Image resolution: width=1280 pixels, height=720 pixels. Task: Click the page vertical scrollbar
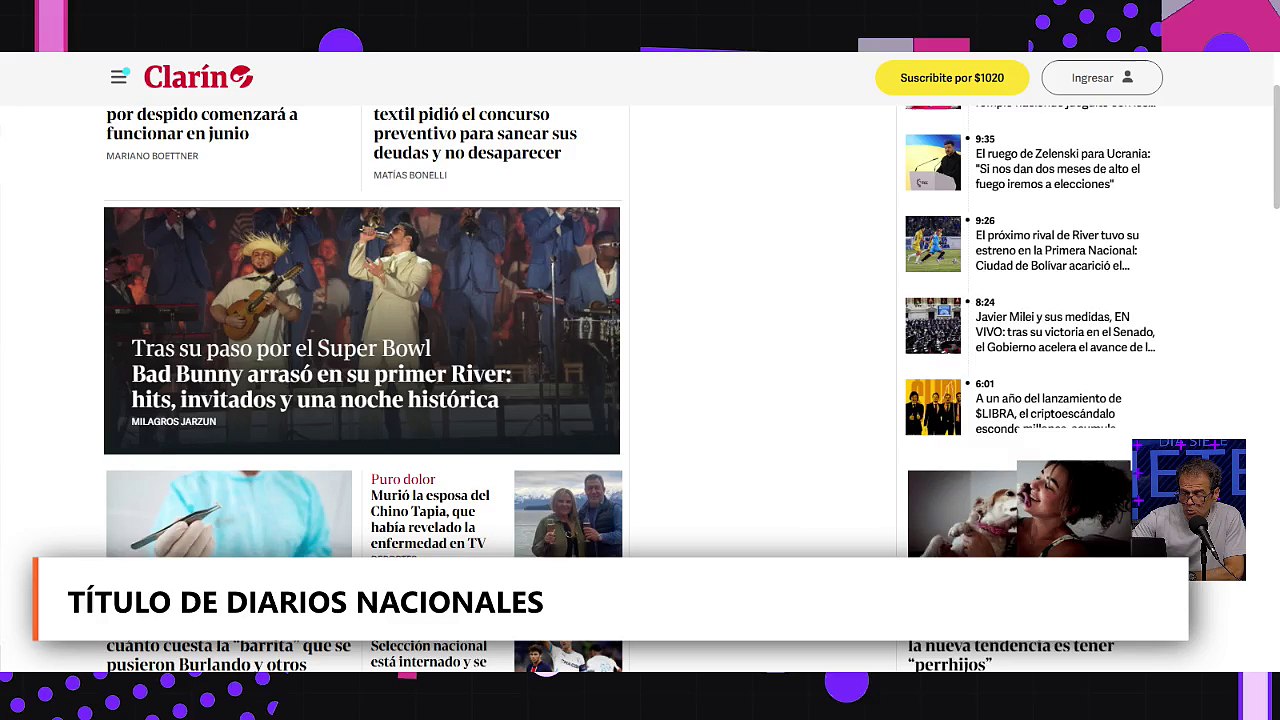(x=1275, y=147)
